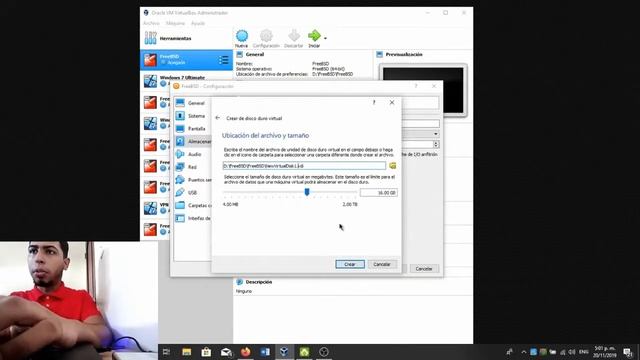Show hidden system tray icons
Image resolution: width=640 pixels, height=360 pixels.
point(524,352)
